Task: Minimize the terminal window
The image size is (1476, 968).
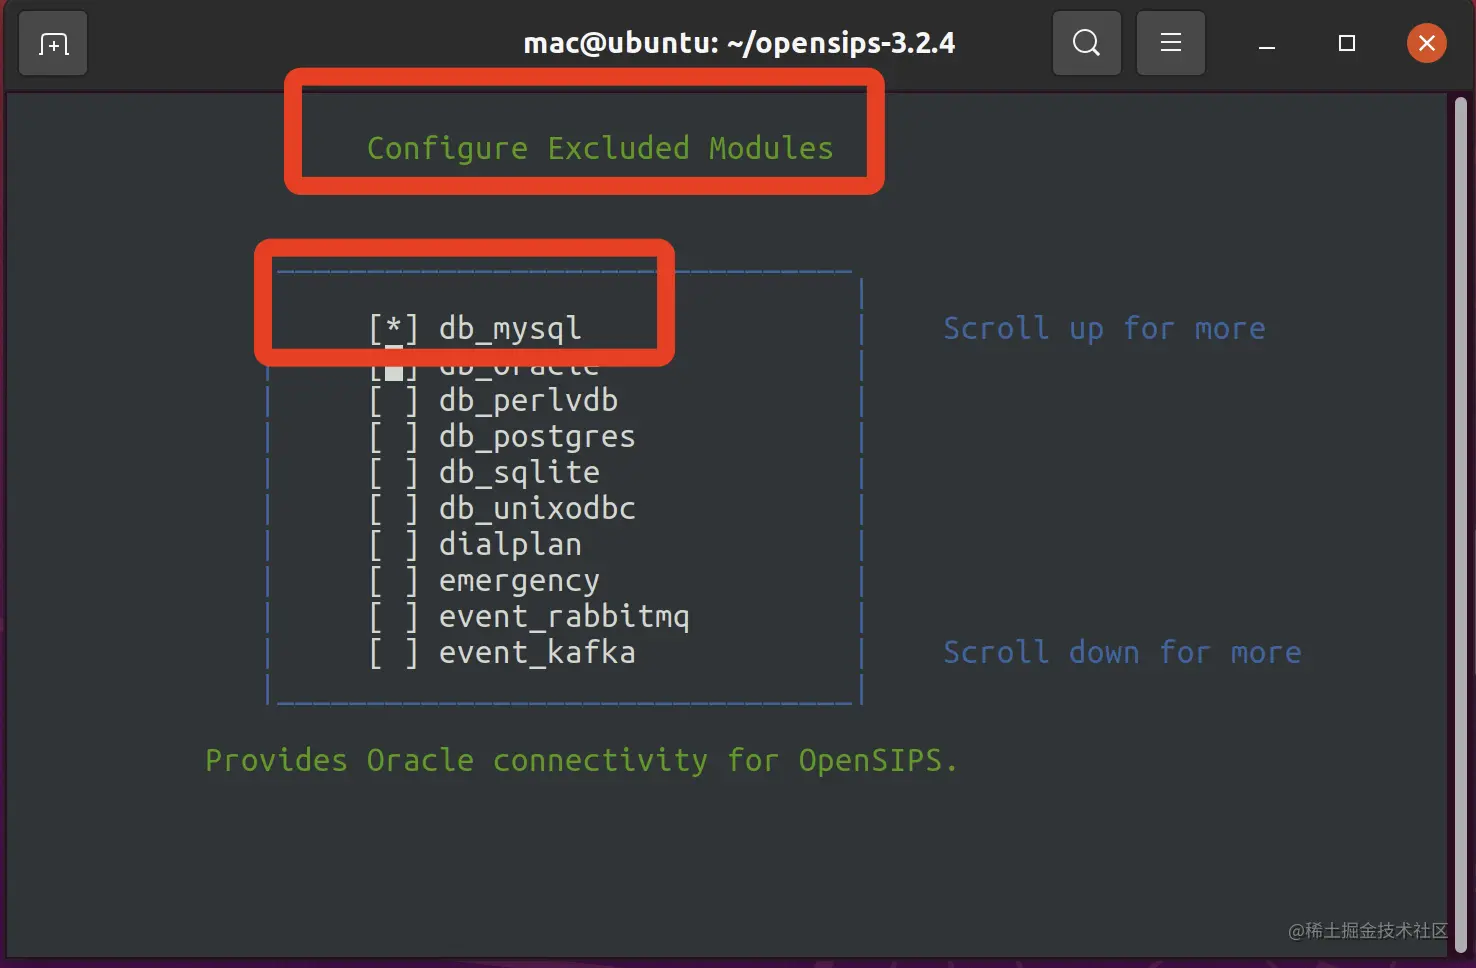Action: (1267, 44)
